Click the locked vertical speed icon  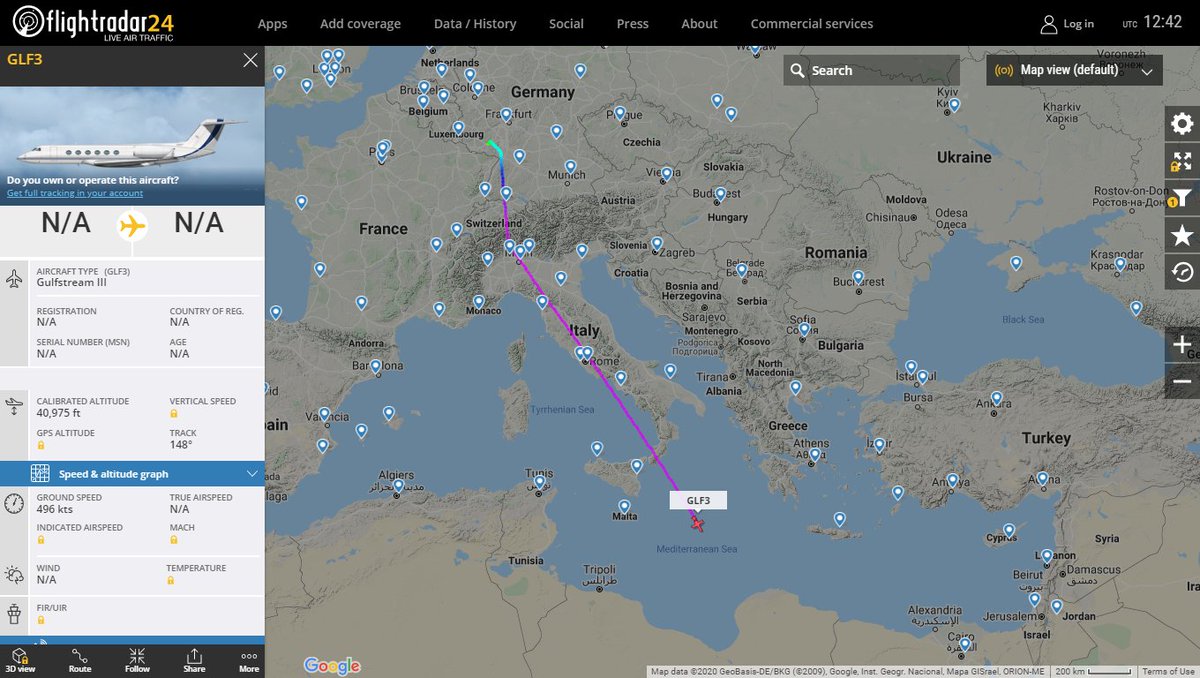tap(174, 413)
